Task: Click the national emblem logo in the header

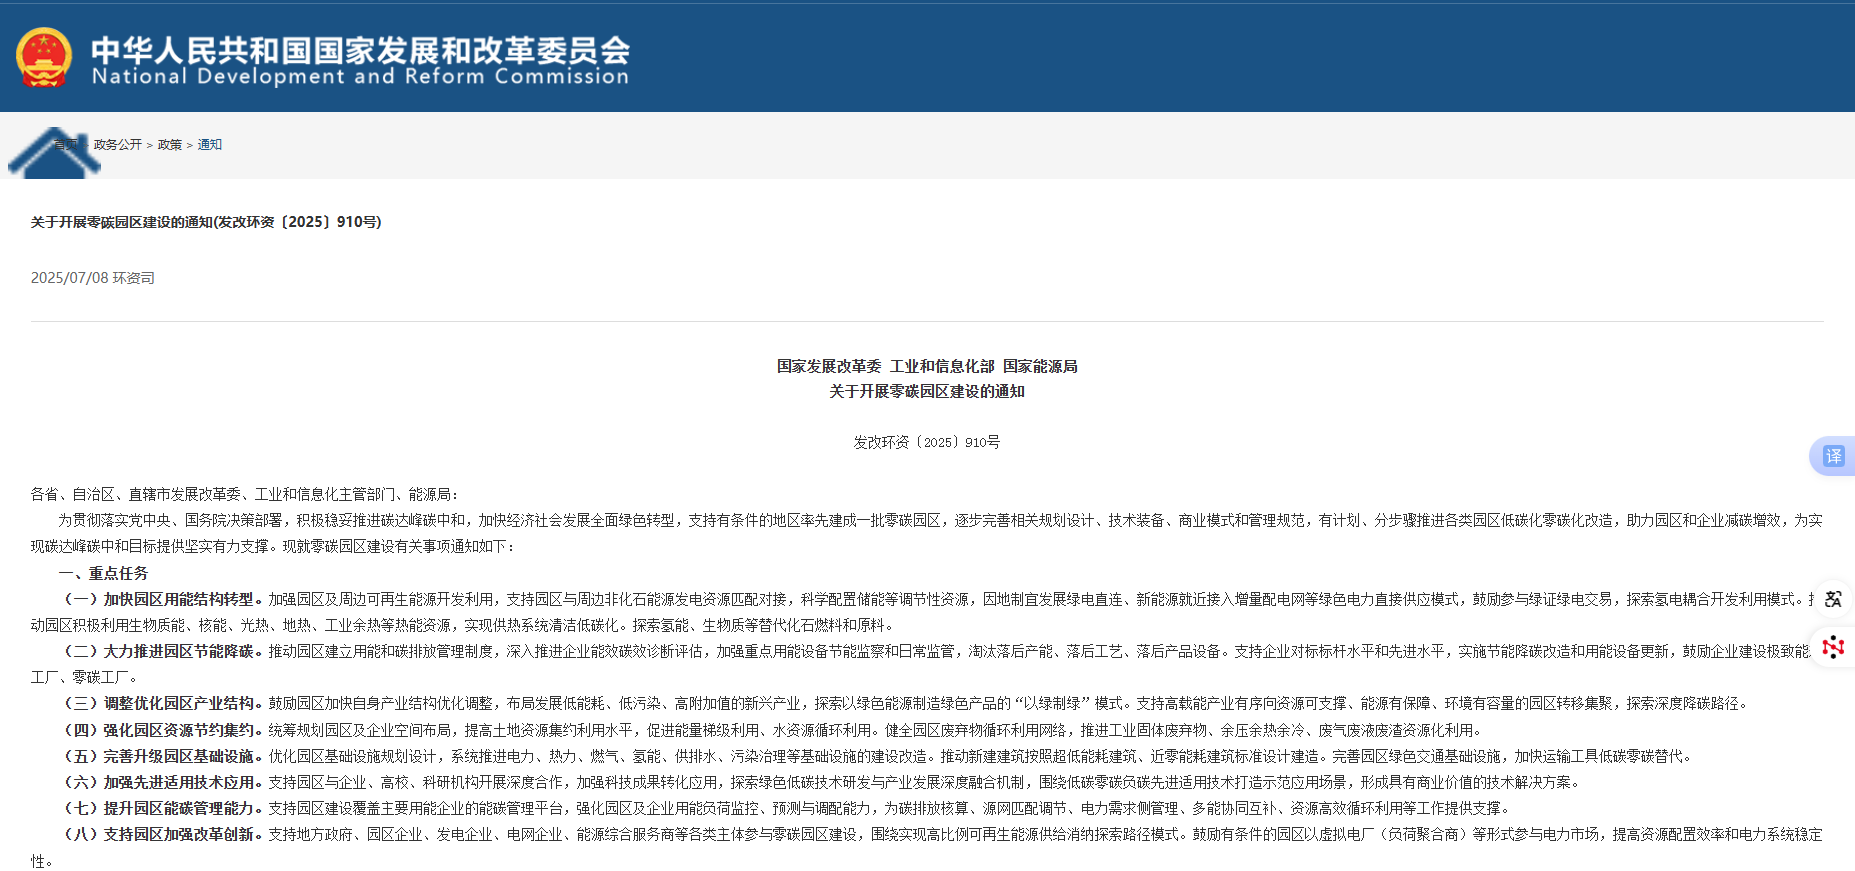Action: 44,57
